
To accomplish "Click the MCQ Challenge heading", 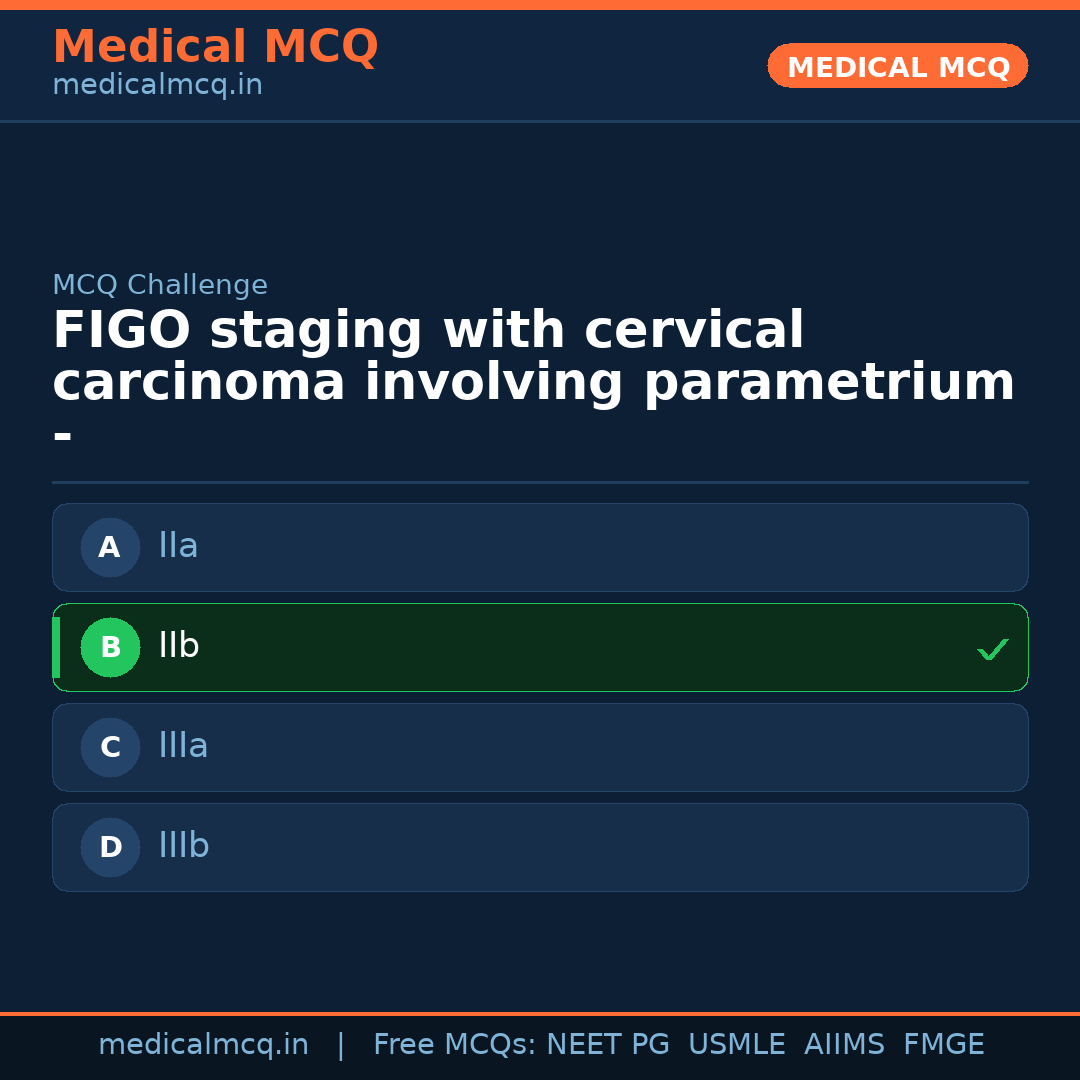I will pyautogui.click(x=160, y=284).
